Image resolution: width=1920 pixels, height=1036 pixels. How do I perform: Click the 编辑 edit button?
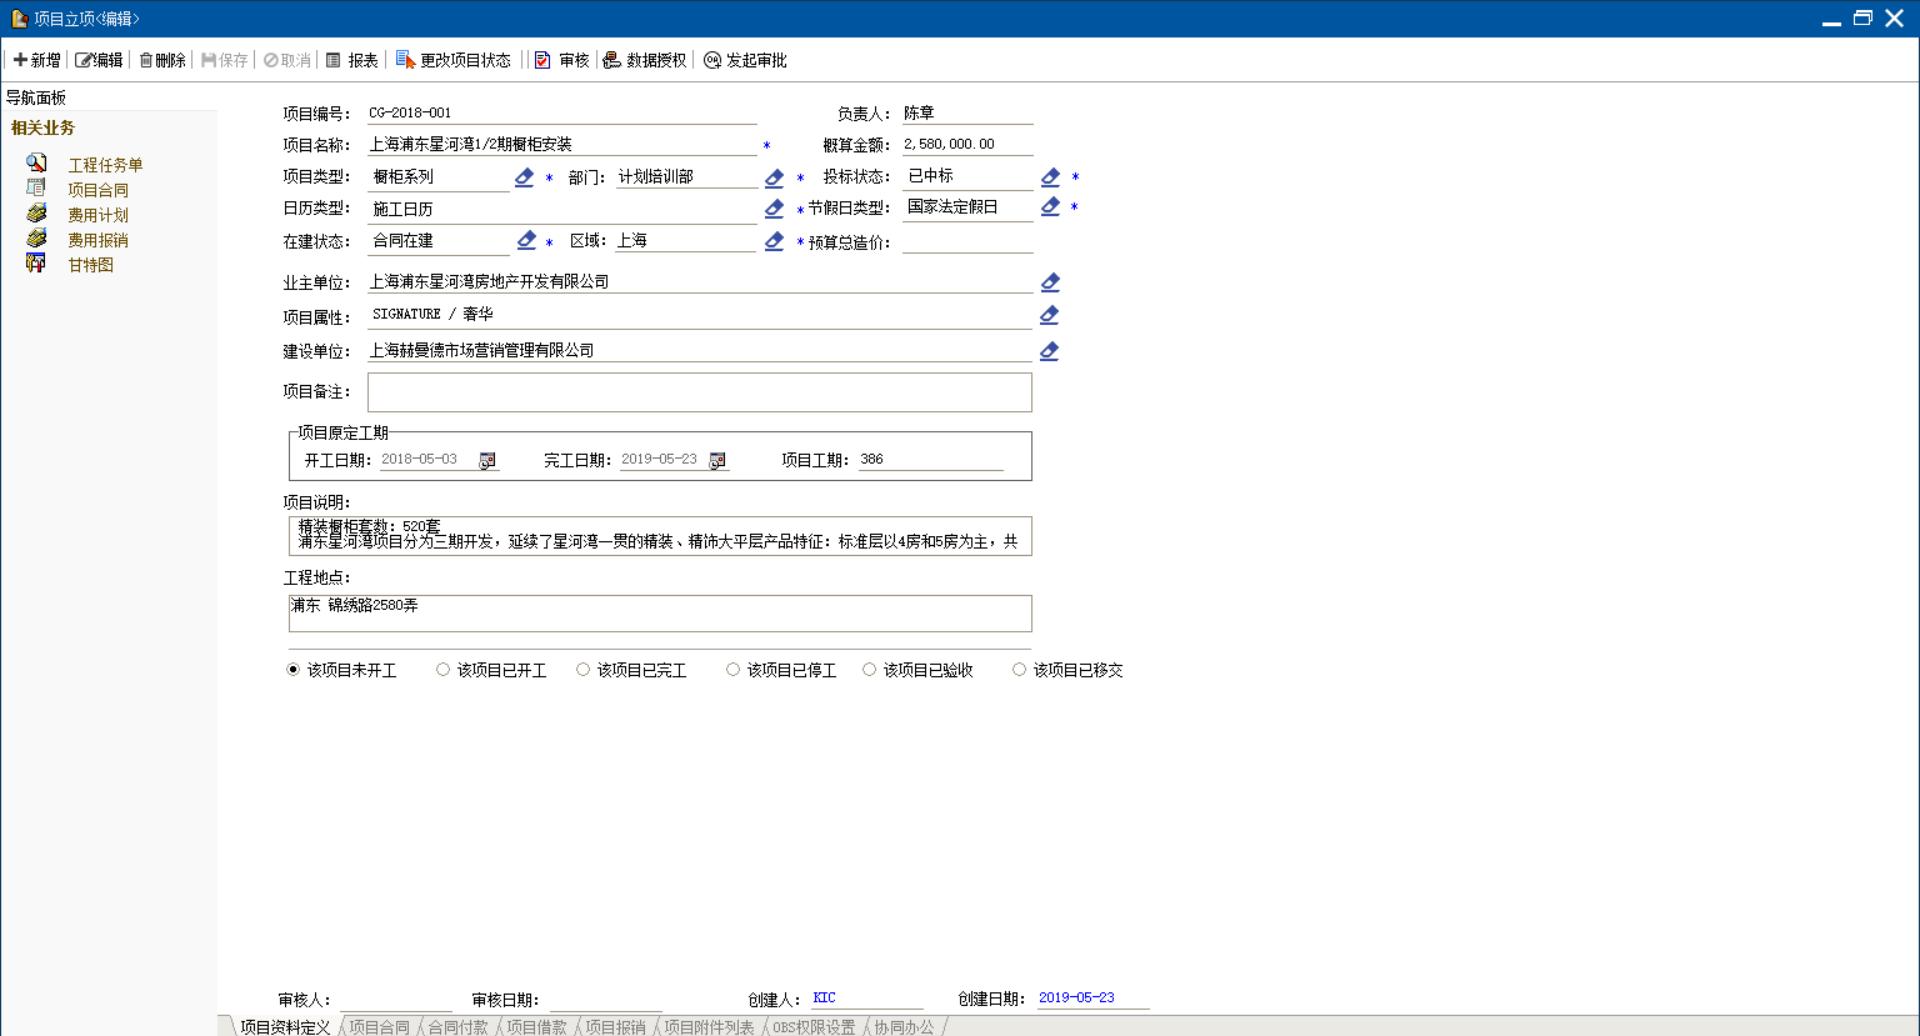[99, 60]
